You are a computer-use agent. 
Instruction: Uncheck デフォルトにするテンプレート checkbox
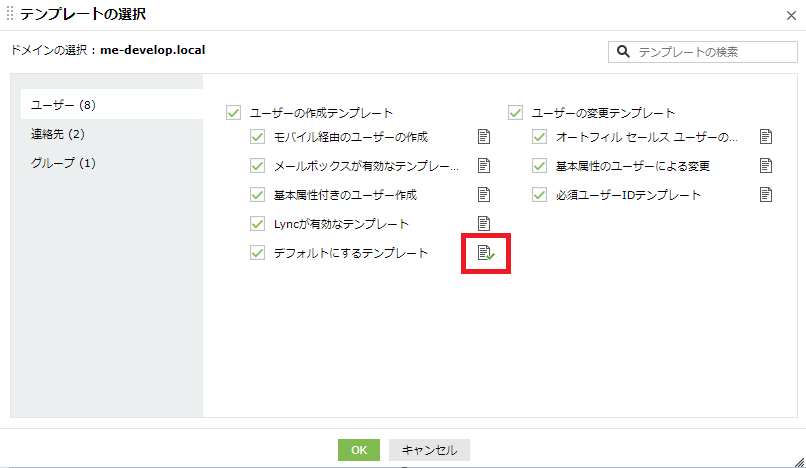(x=257, y=253)
